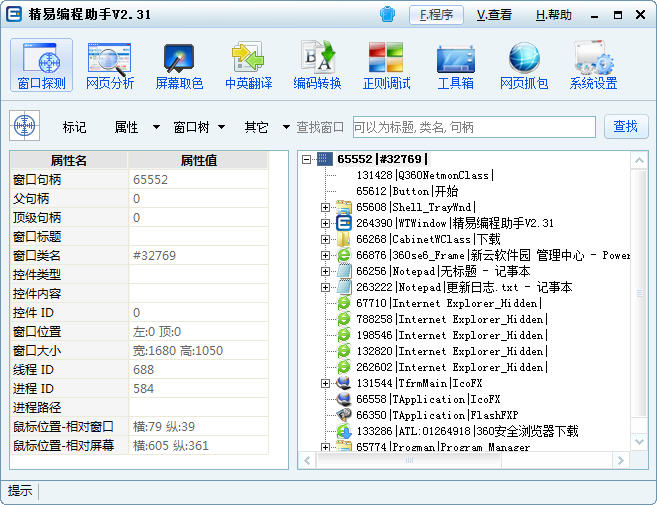Click the FlashFXP row icon
Viewport: 657px width, 505px height.
tap(344, 415)
